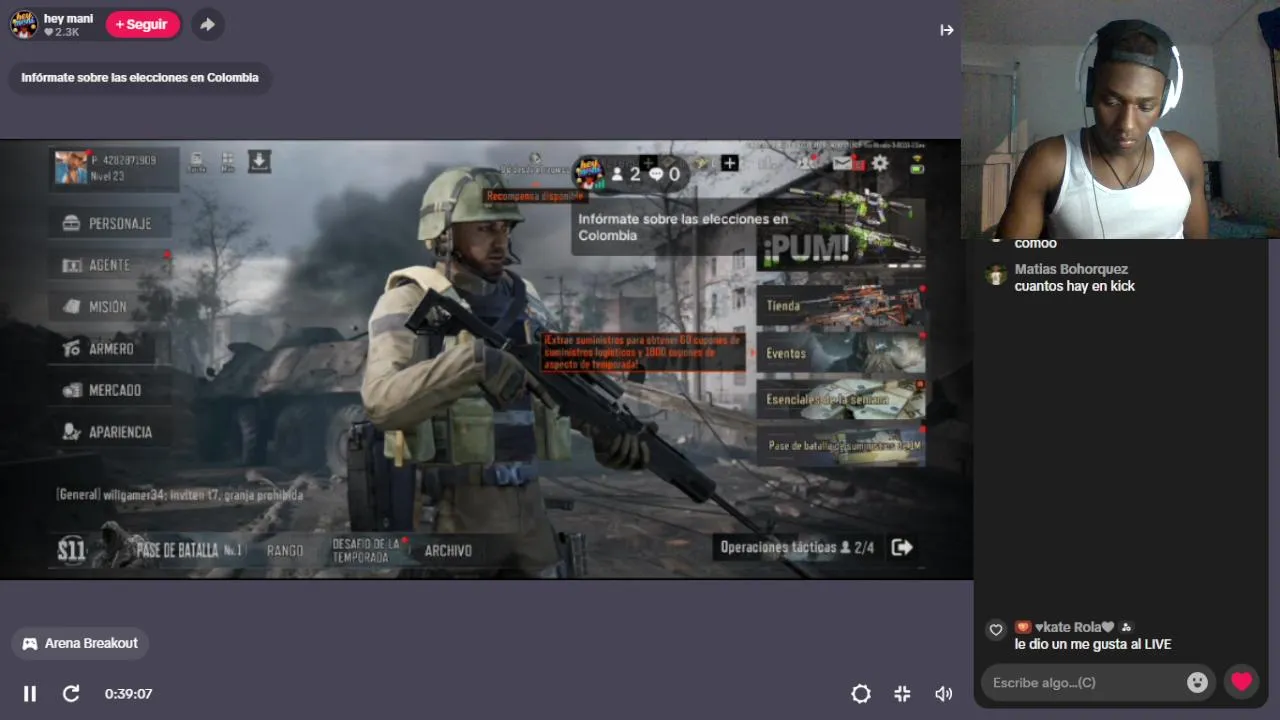Click the heart next to kate Rola

[x=995, y=630]
